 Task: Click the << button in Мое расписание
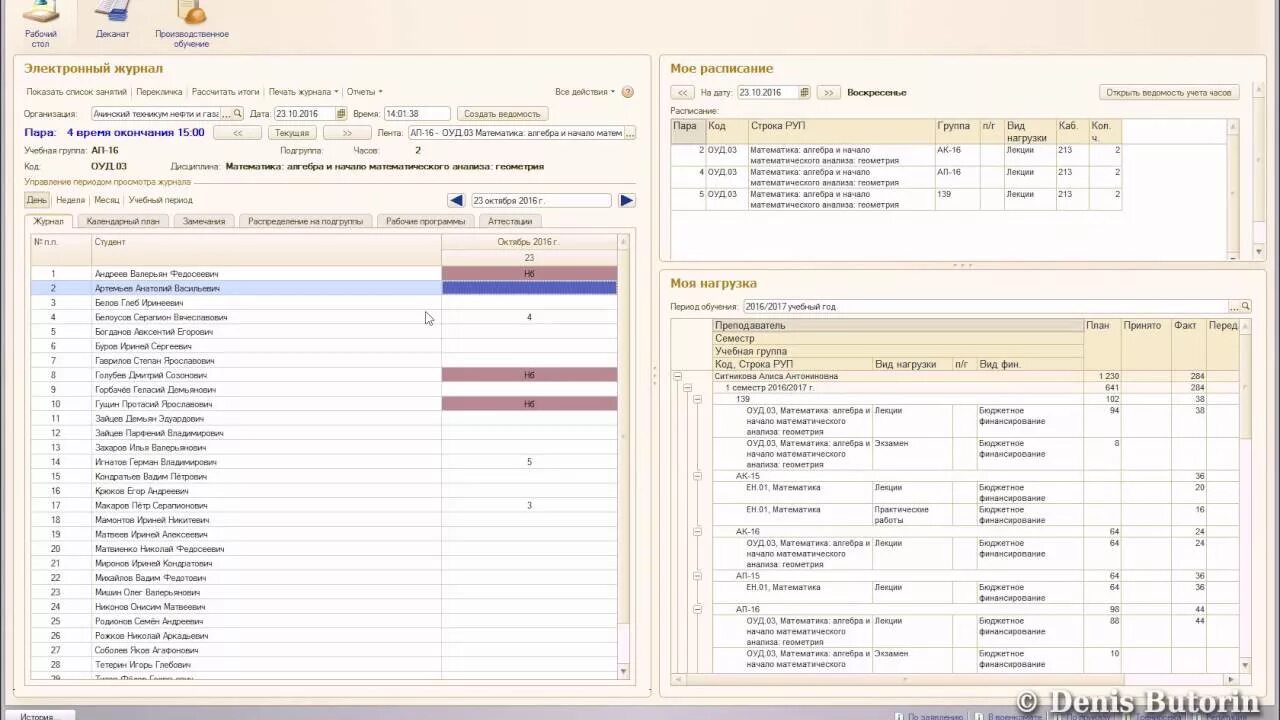(x=683, y=93)
